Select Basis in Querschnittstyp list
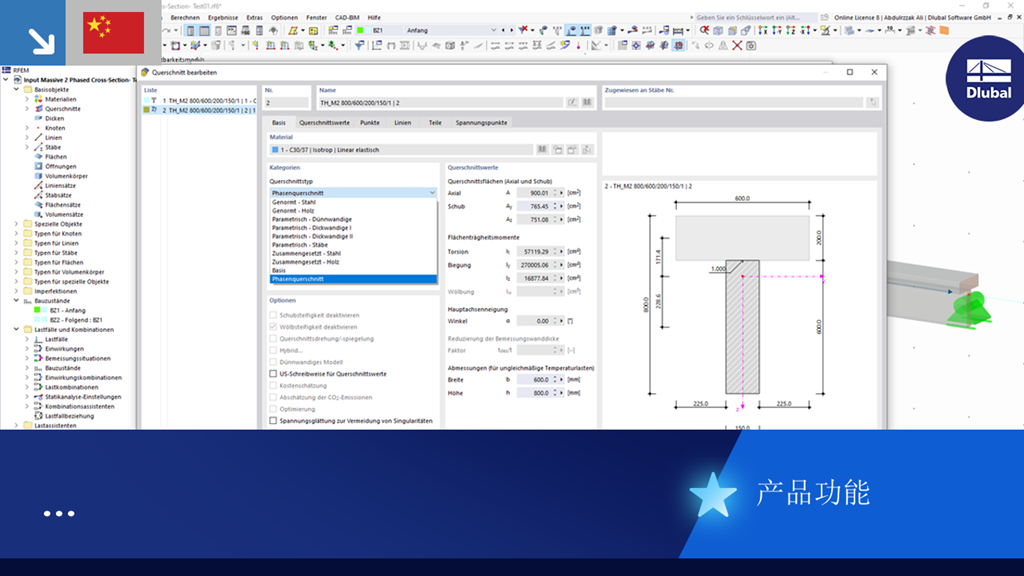 pyautogui.click(x=353, y=270)
